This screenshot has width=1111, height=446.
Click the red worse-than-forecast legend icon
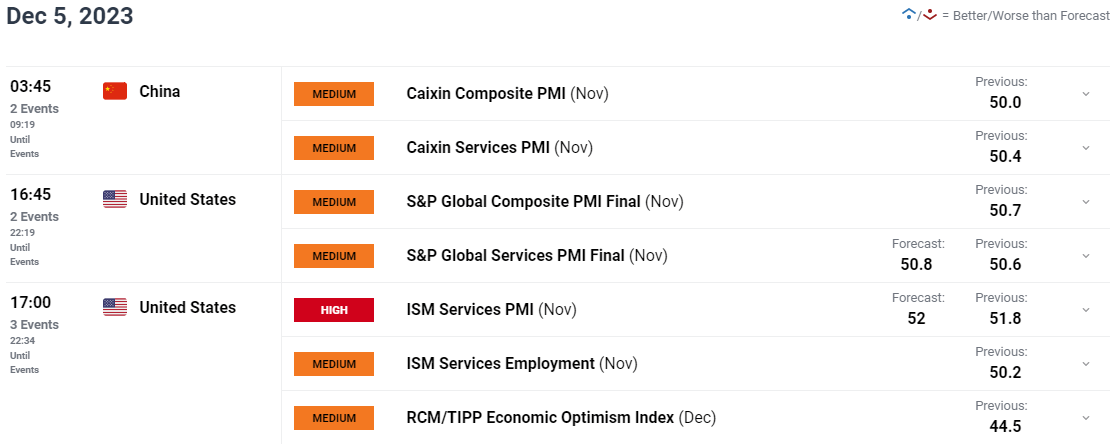[x=930, y=14]
